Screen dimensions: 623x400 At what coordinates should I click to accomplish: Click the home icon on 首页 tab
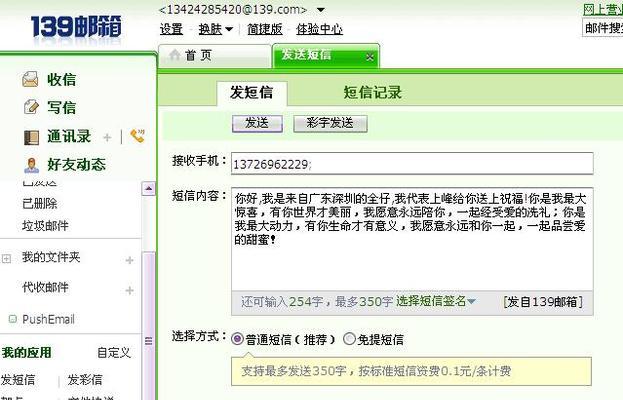[175, 54]
